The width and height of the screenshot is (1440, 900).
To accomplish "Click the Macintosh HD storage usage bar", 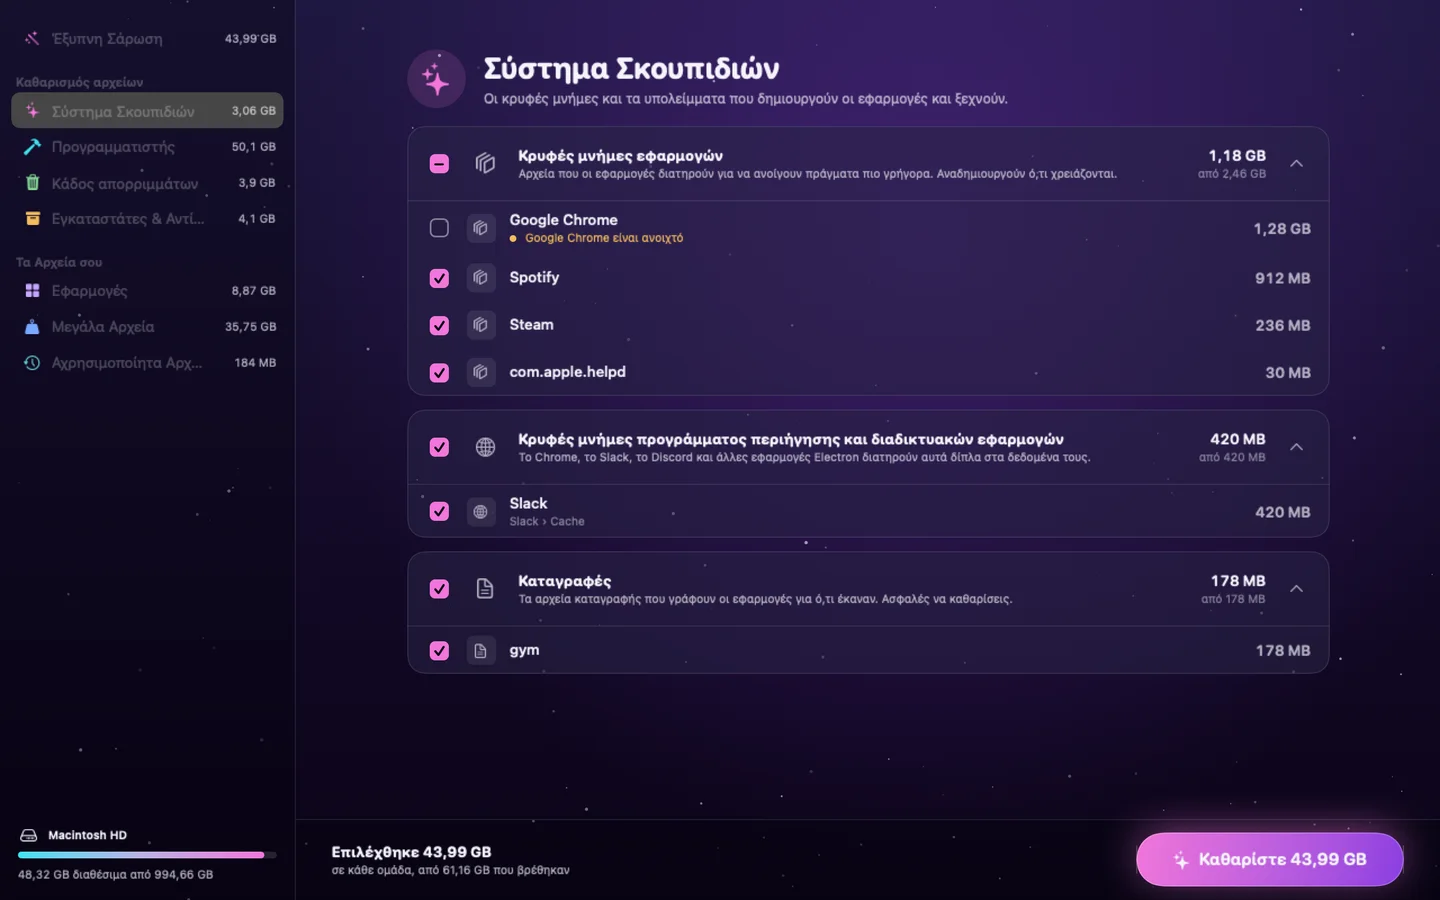I will point(147,855).
